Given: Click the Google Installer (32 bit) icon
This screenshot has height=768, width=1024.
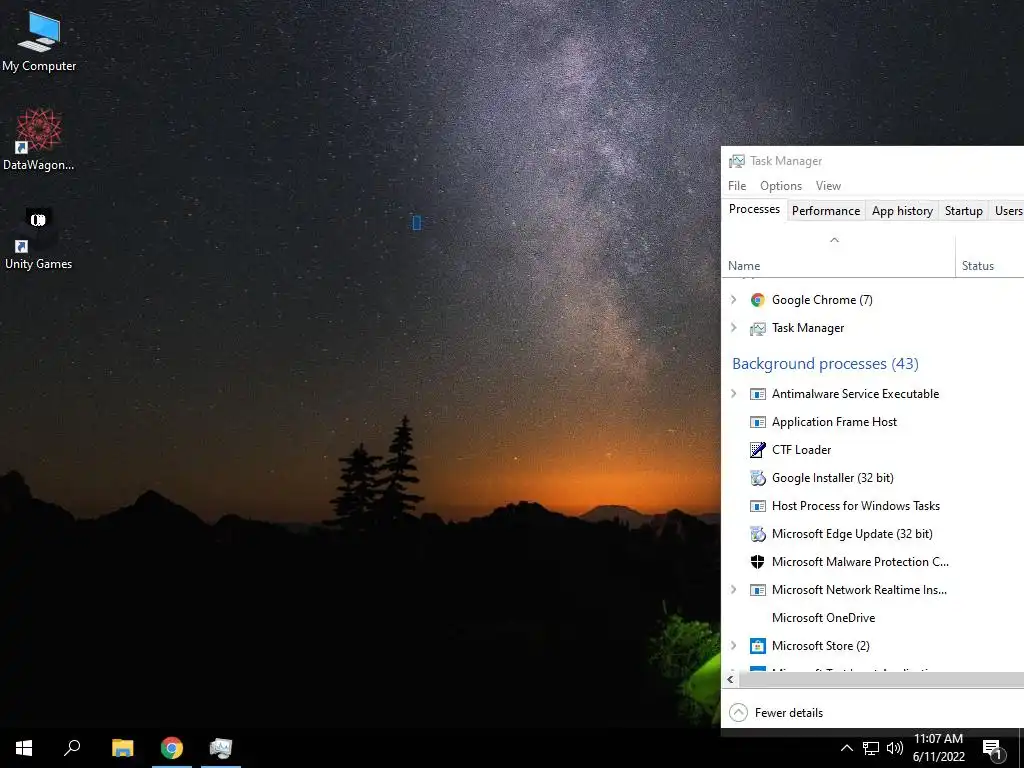Looking at the screenshot, I should click(x=758, y=478).
